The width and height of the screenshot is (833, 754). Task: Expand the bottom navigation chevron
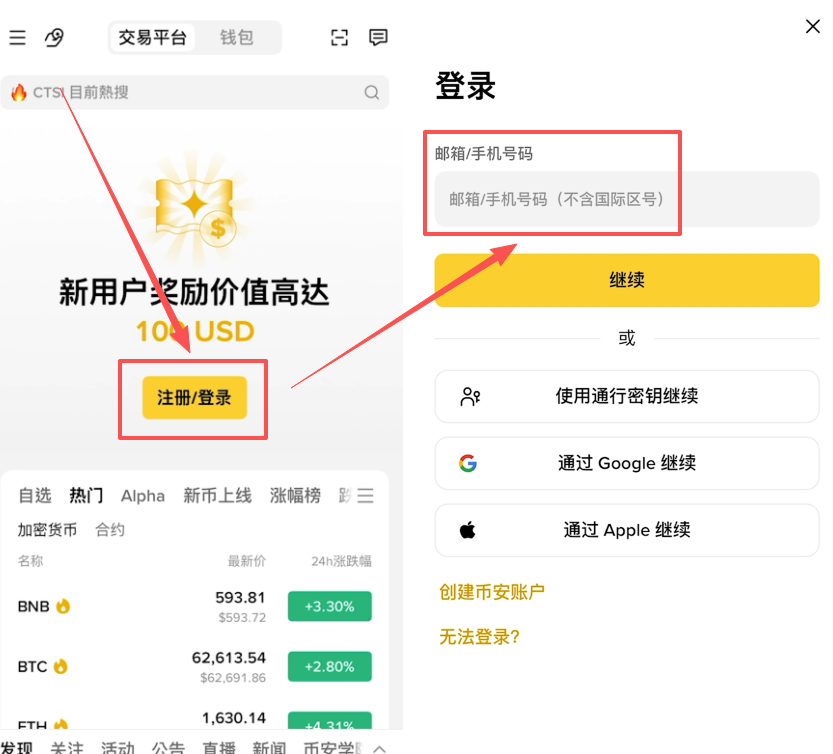coord(379,748)
